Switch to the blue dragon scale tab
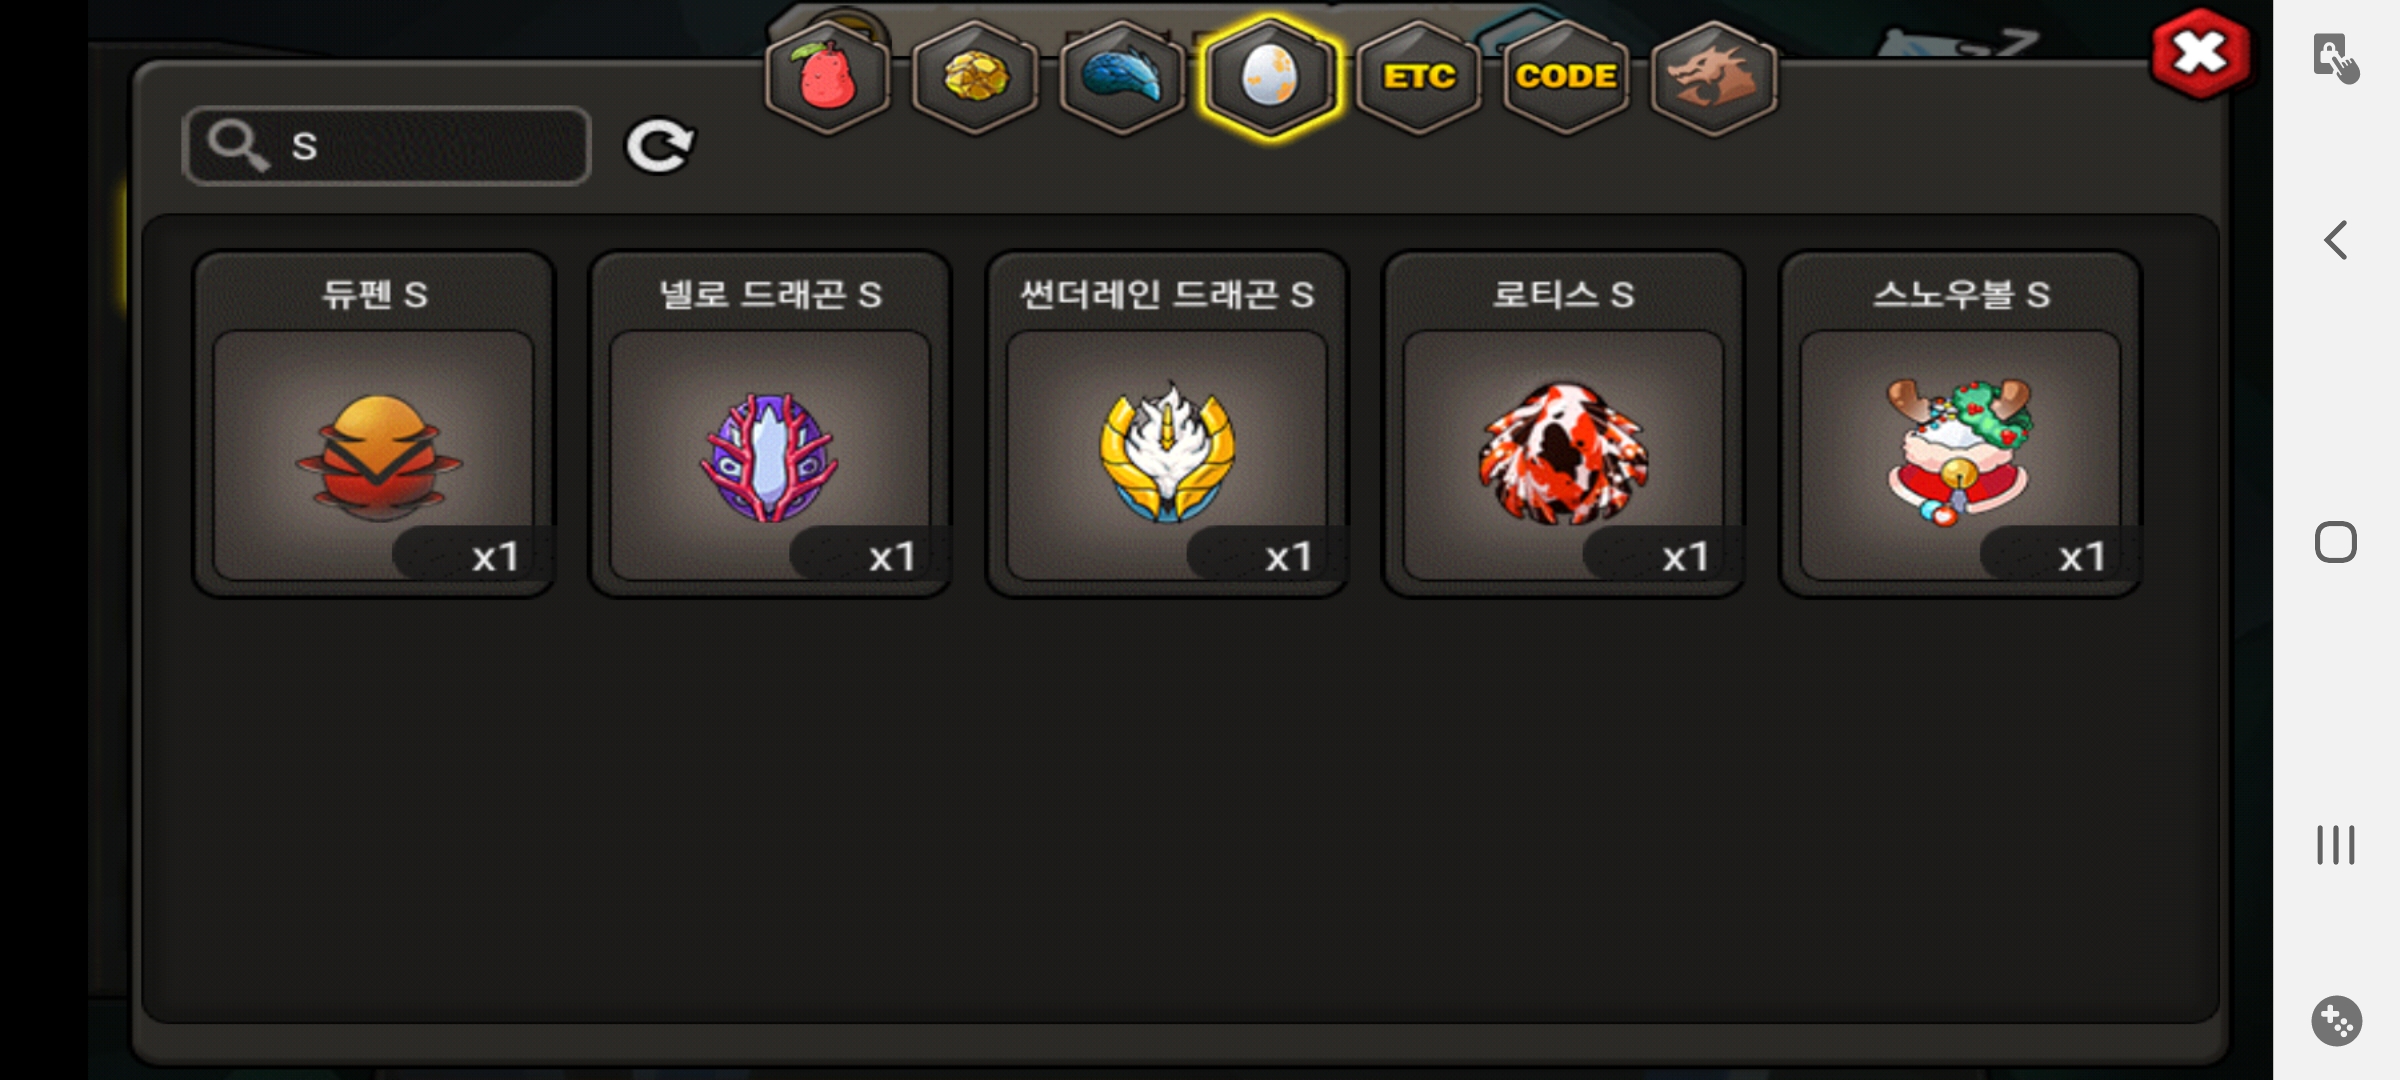 pyautogui.click(x=1122, y=77)
